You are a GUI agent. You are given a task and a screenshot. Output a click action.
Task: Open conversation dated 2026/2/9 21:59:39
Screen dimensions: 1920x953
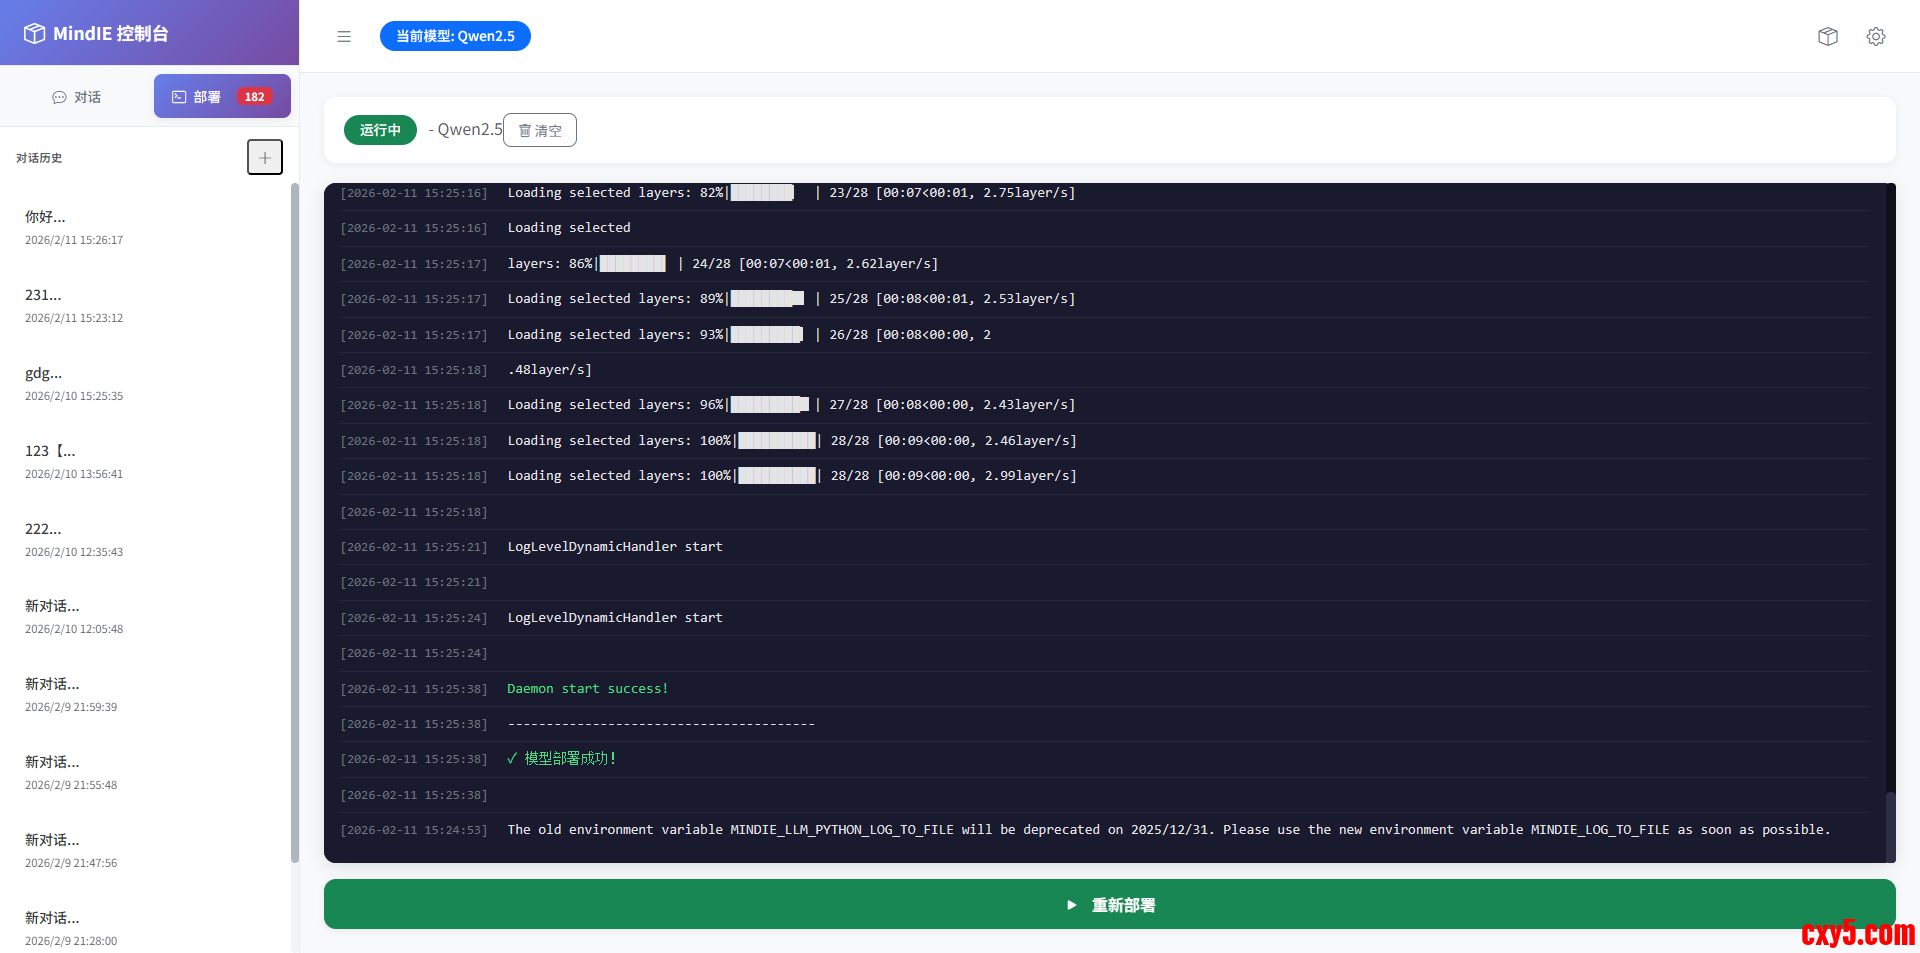click(x=145, y=694)
